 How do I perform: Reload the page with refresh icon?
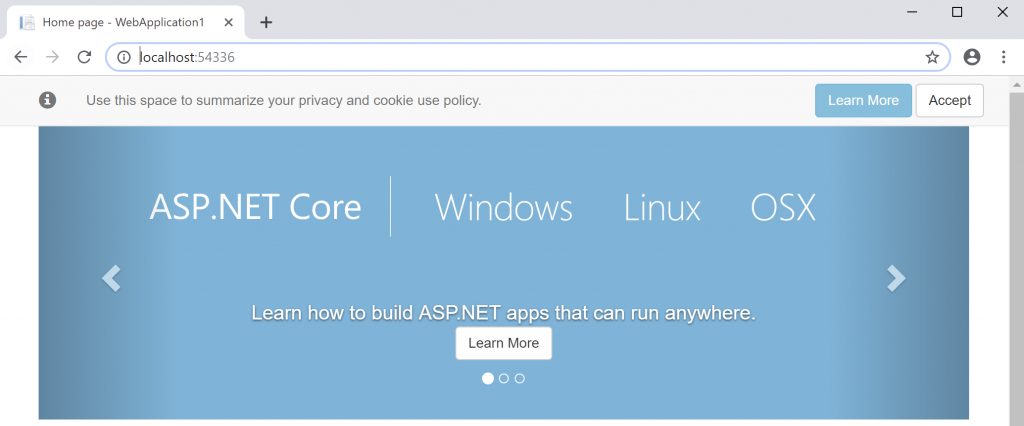pos(84,57)
